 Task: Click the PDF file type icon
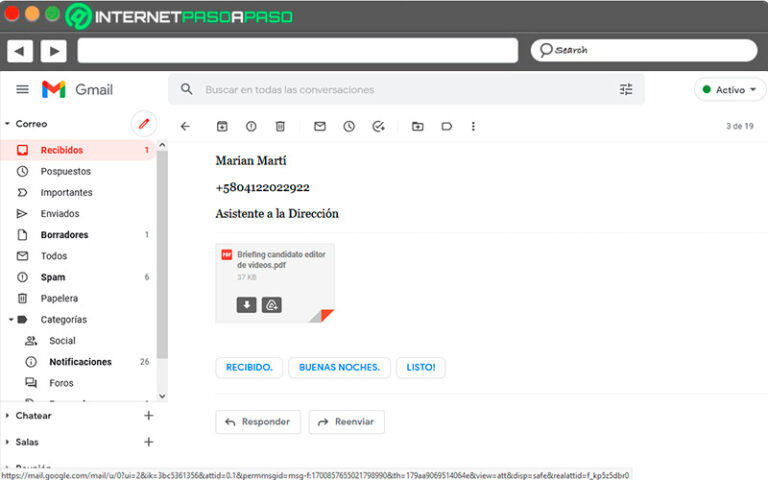[226, 255]
